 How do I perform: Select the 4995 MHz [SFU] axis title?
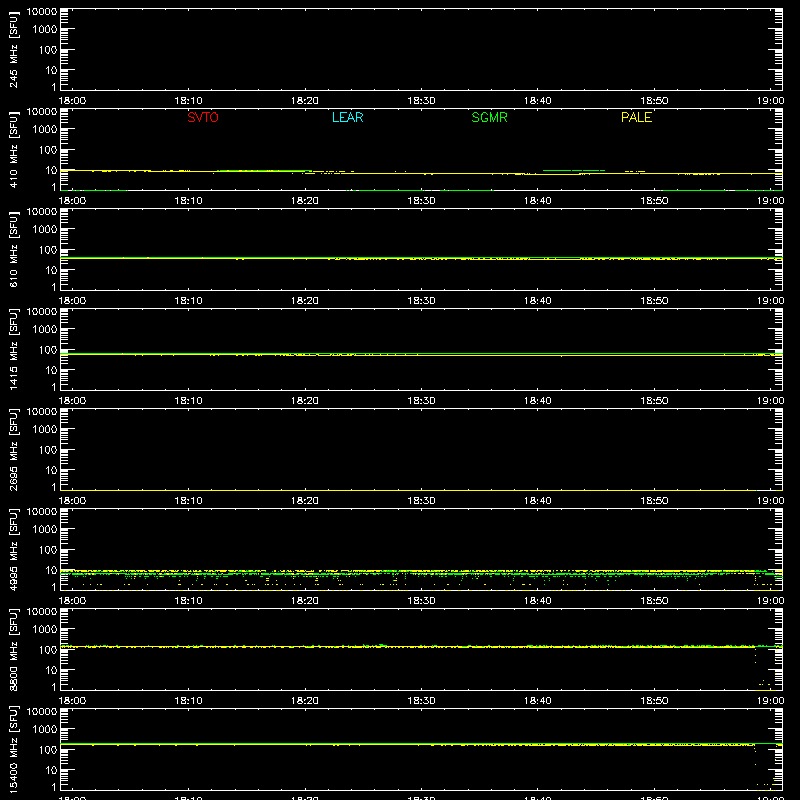coord(14,549)
